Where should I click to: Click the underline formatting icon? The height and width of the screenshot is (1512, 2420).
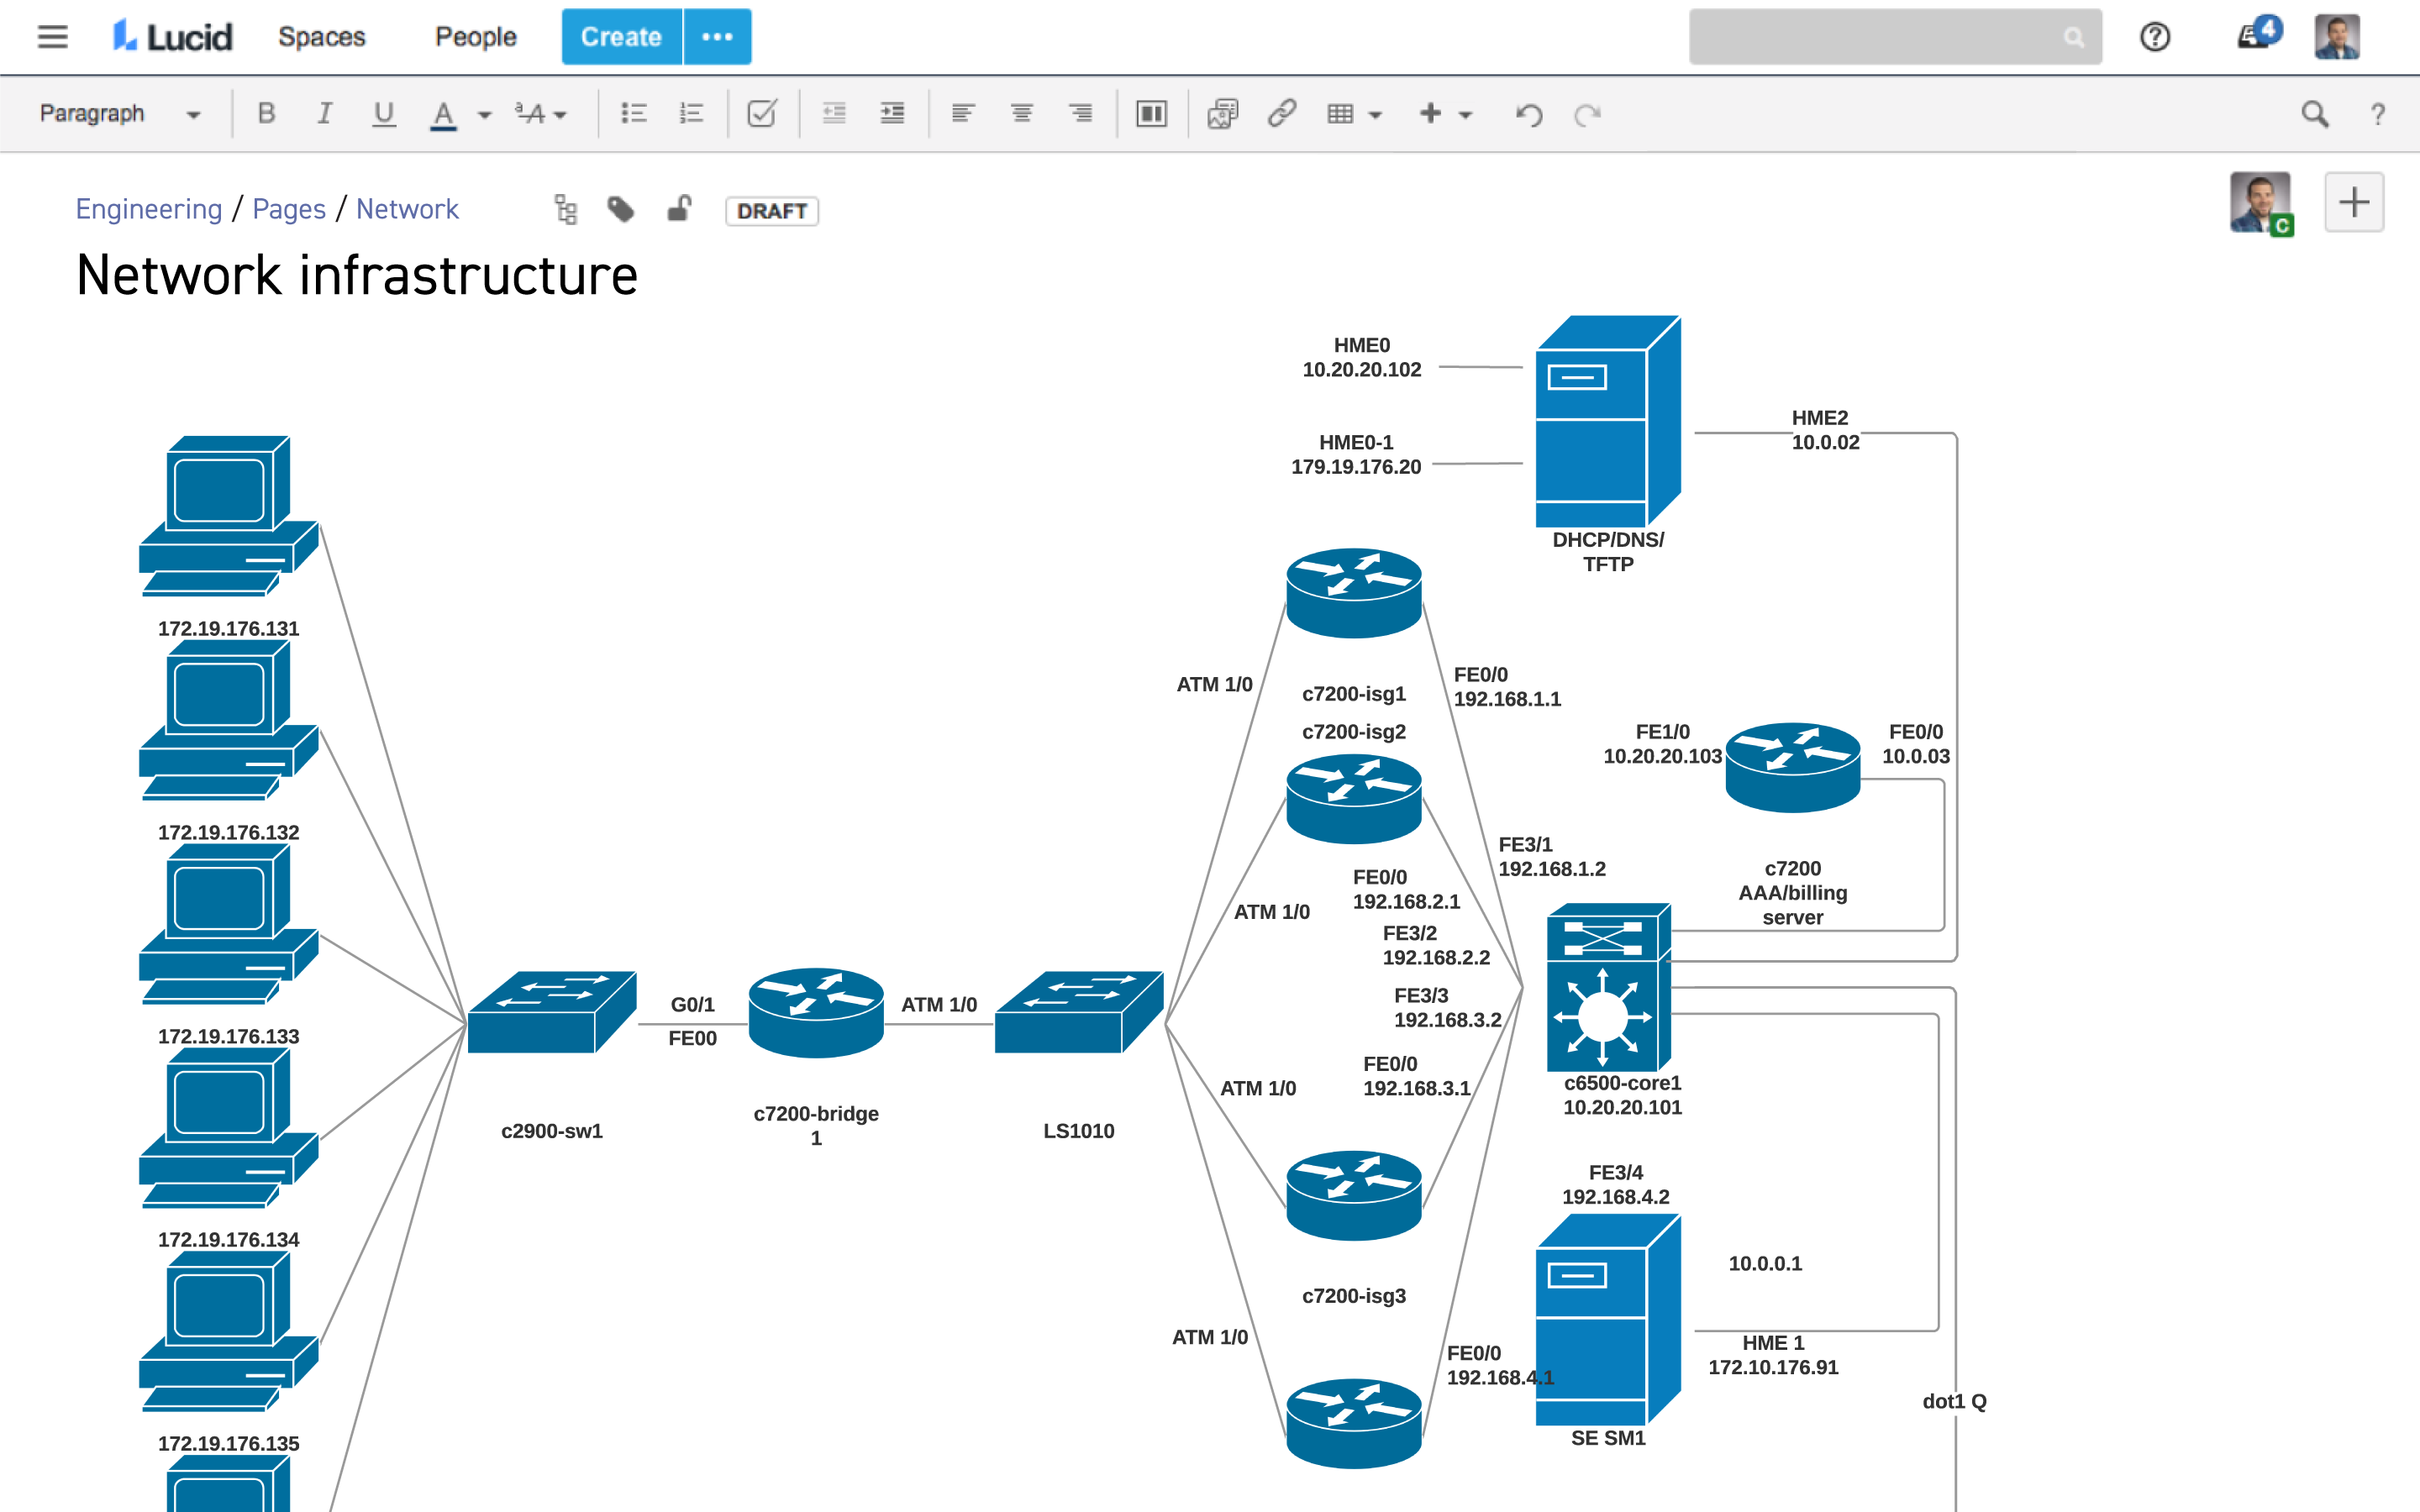[x=381, y=115]
